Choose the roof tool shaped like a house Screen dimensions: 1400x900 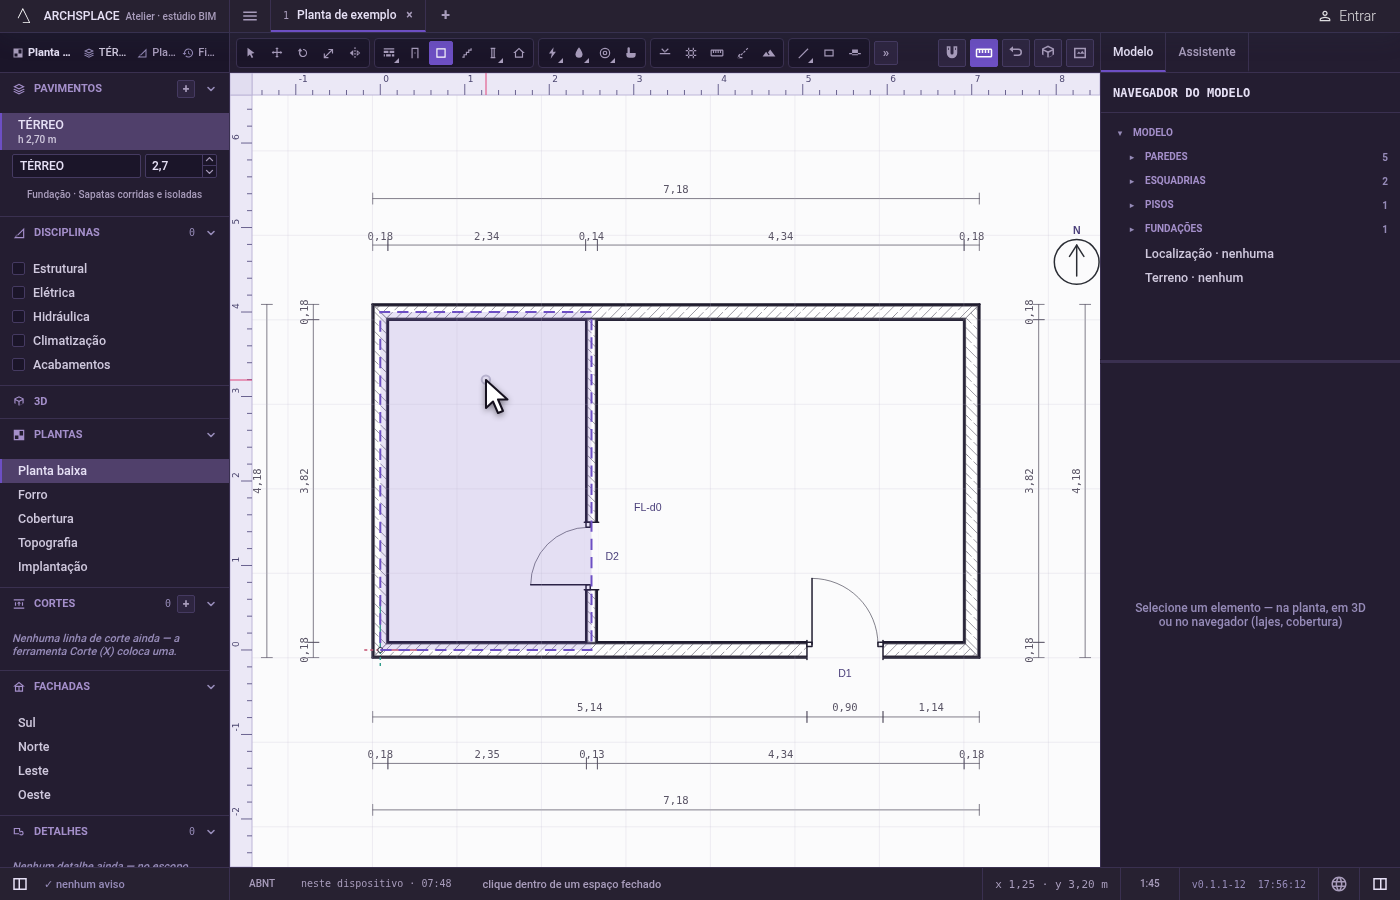tap(519, 53)
